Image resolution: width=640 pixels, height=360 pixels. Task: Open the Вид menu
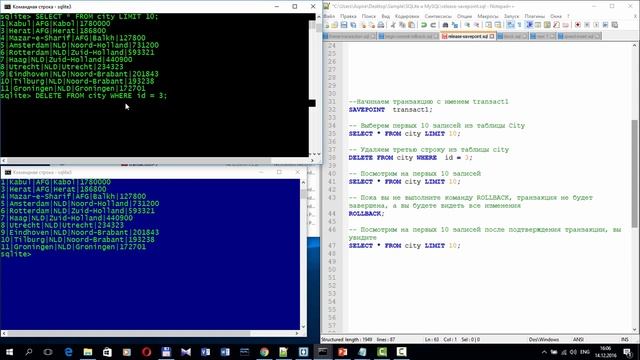point(386,16)
